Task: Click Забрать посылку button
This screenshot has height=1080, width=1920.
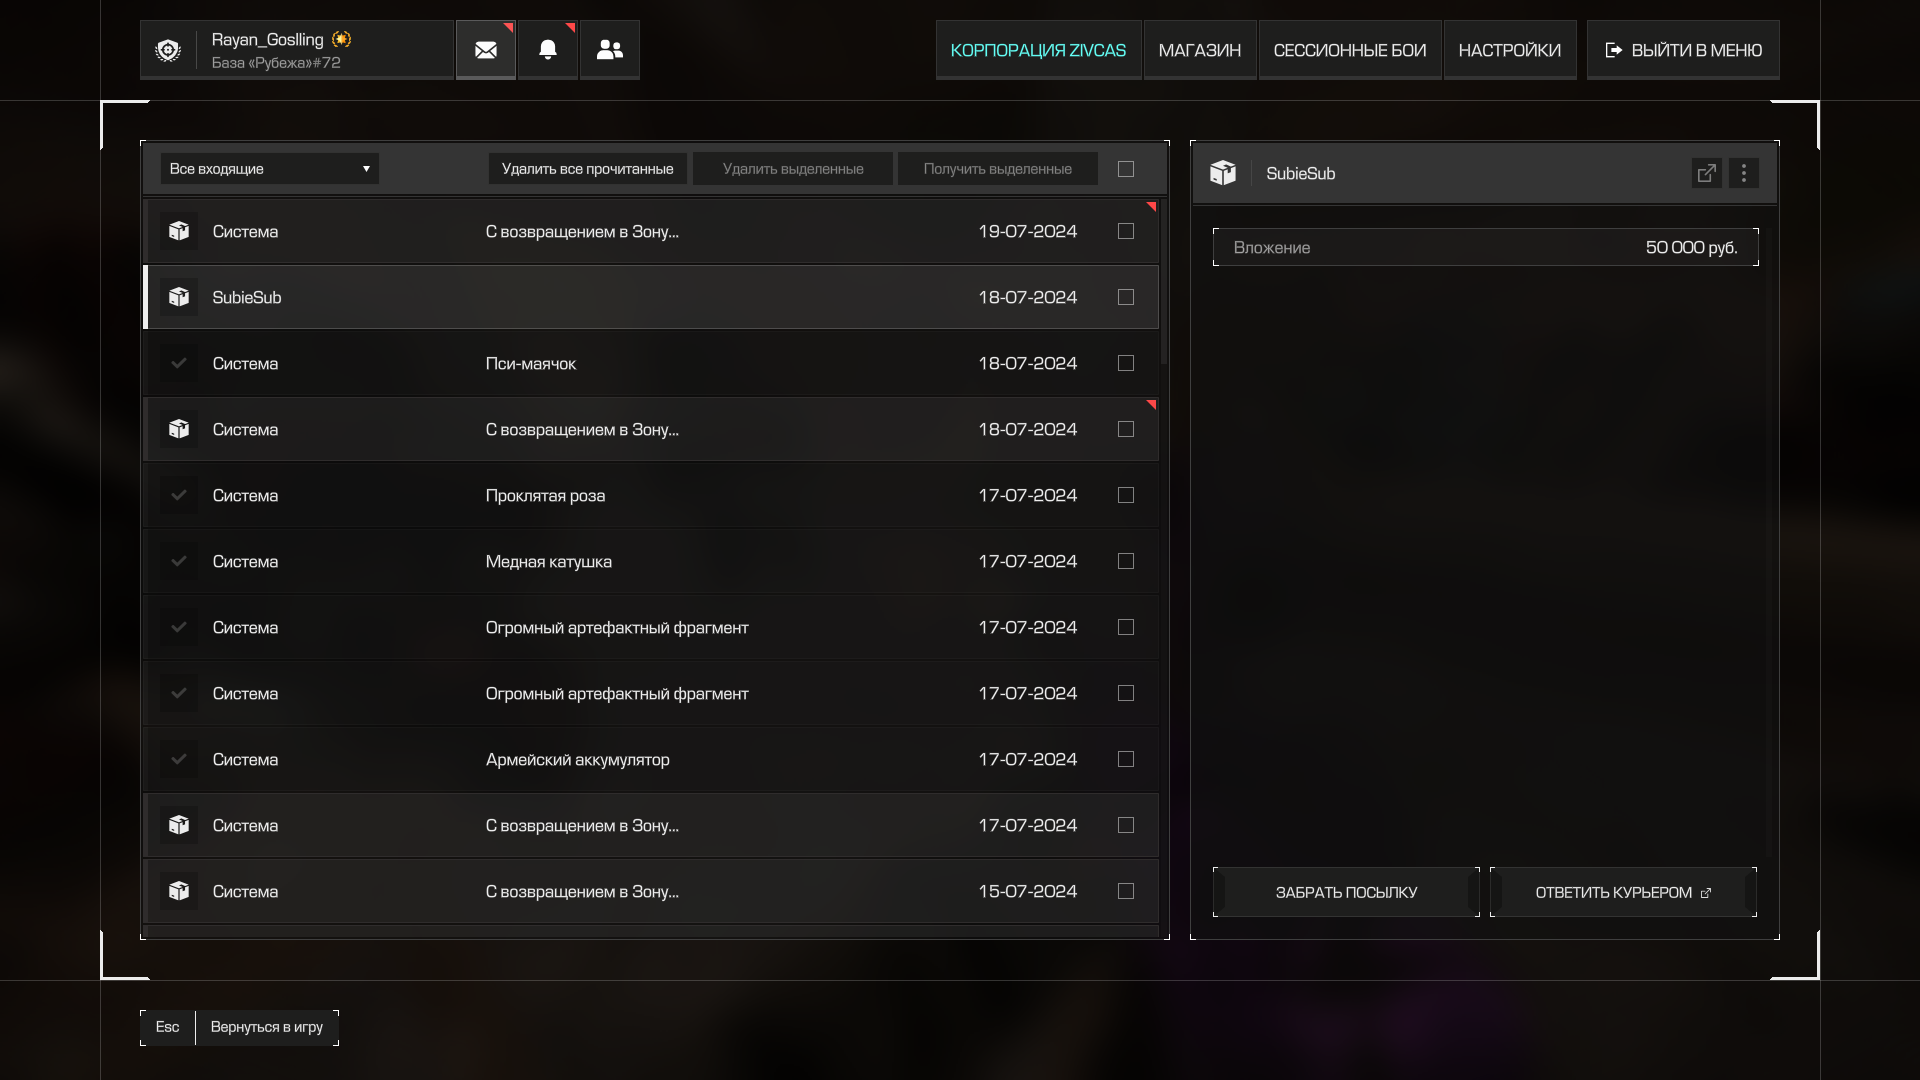Action: pos(1346,892)
